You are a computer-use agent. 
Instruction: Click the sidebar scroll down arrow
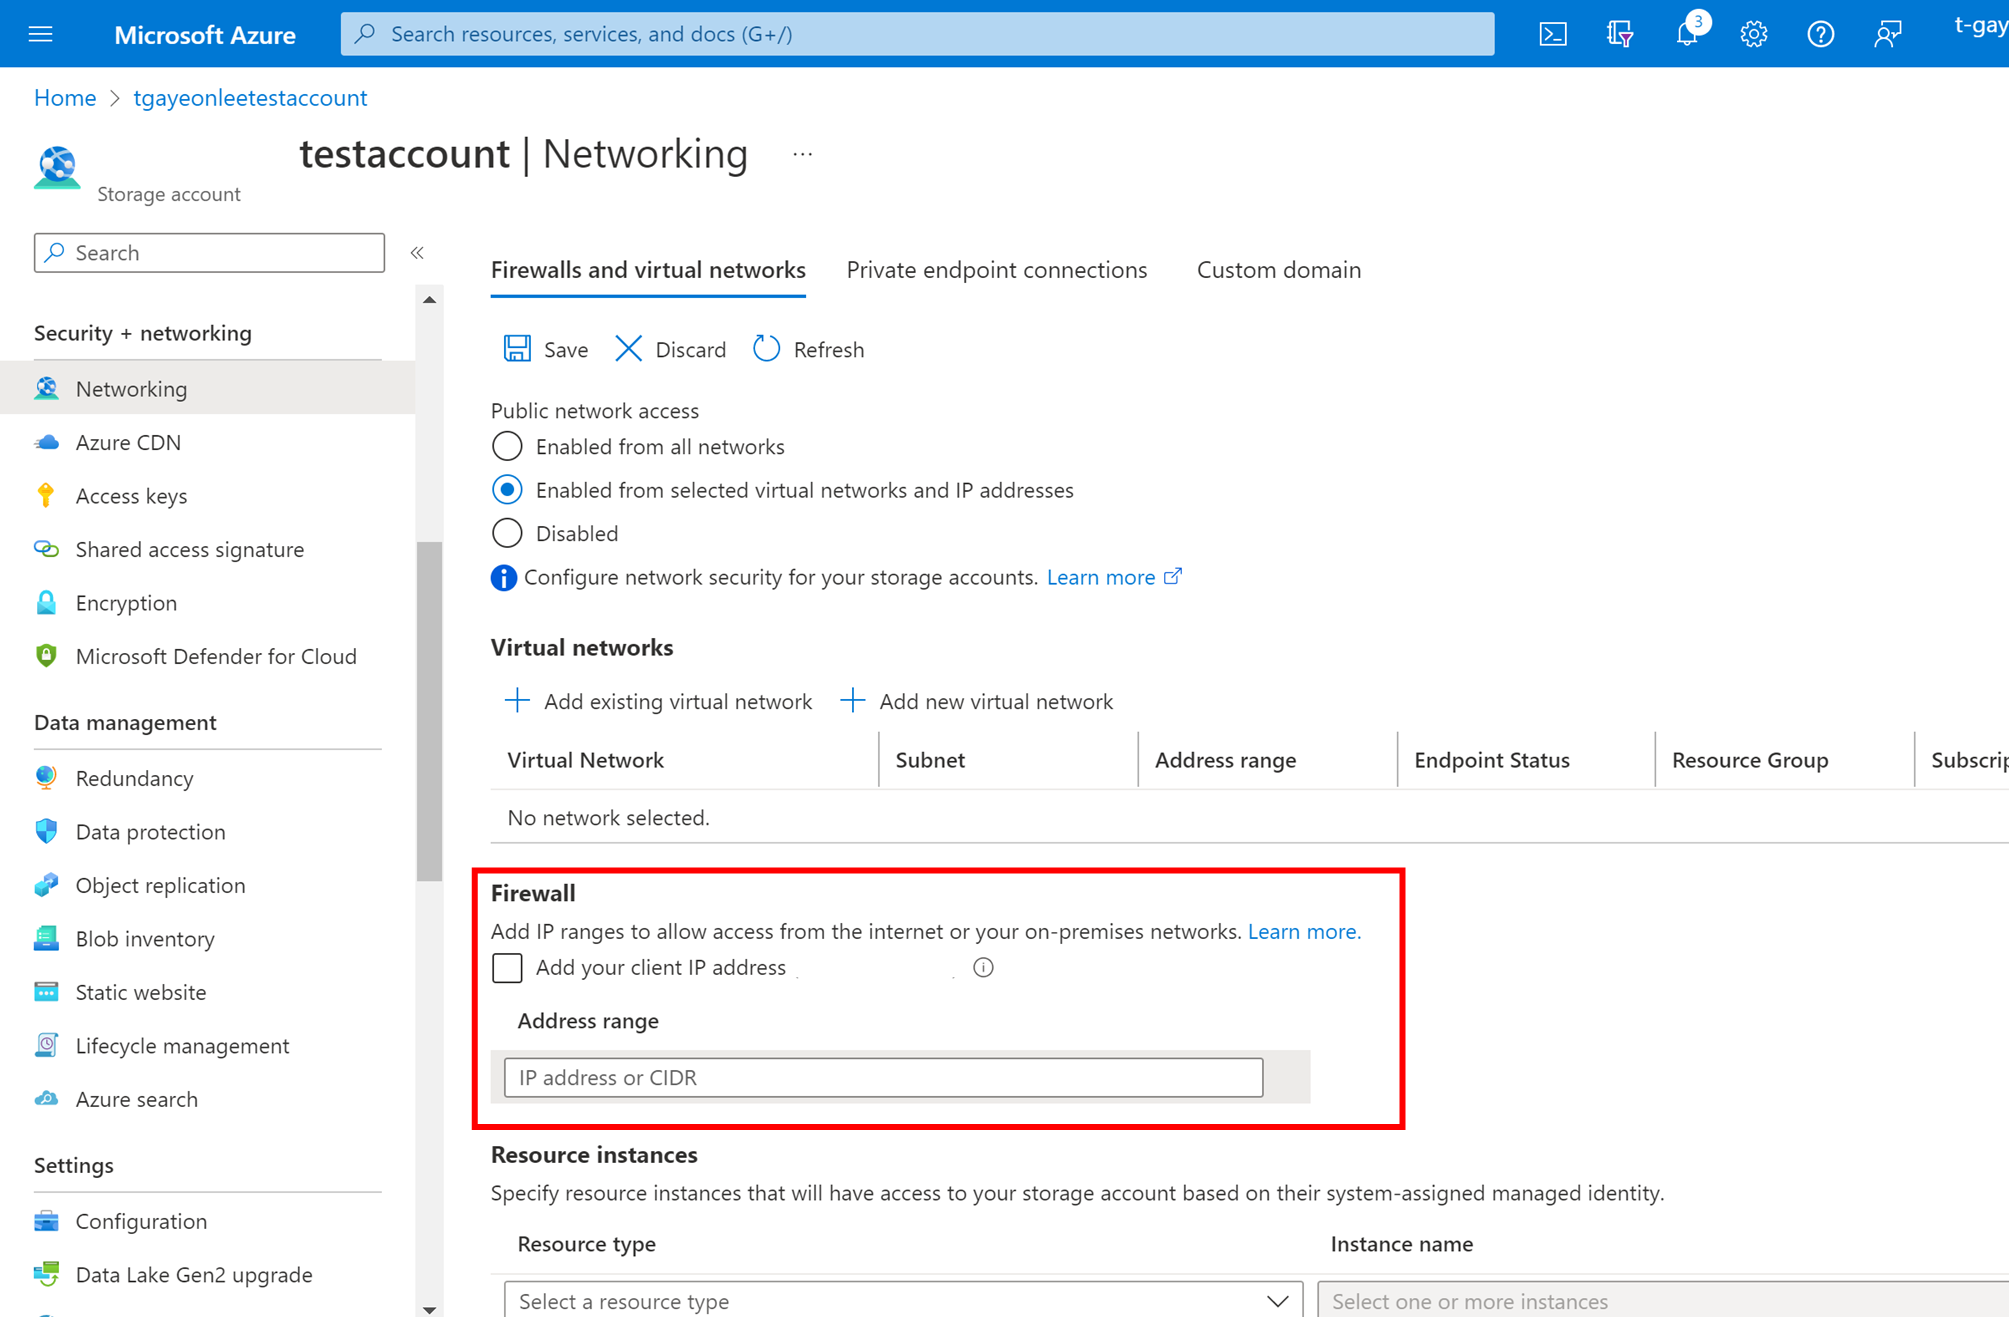(x=429, y=1309)
